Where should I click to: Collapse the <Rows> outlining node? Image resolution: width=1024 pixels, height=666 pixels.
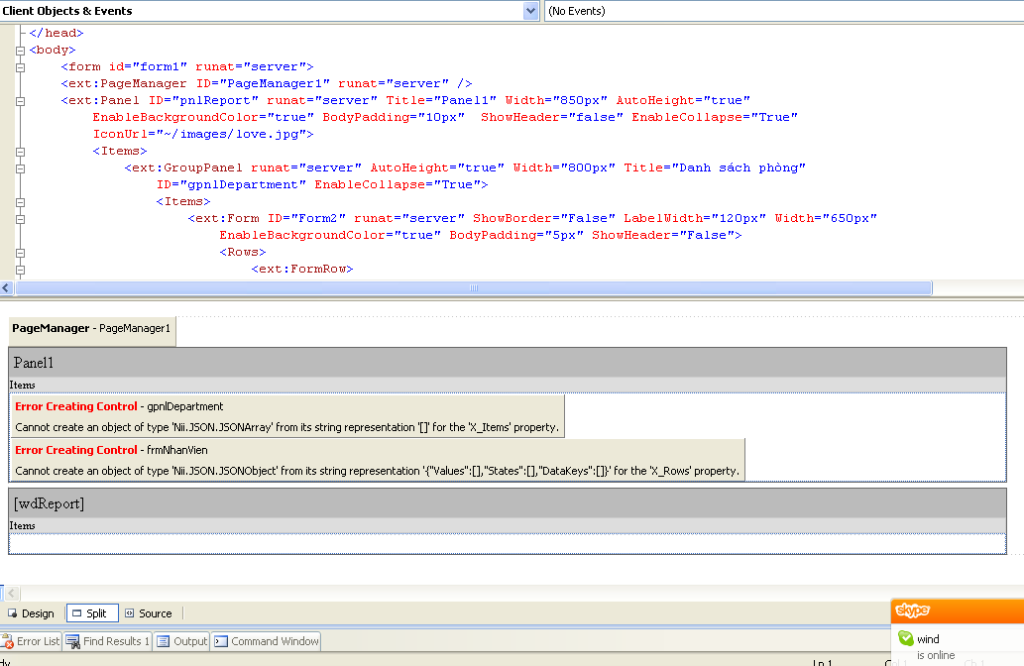coord(20,253)
